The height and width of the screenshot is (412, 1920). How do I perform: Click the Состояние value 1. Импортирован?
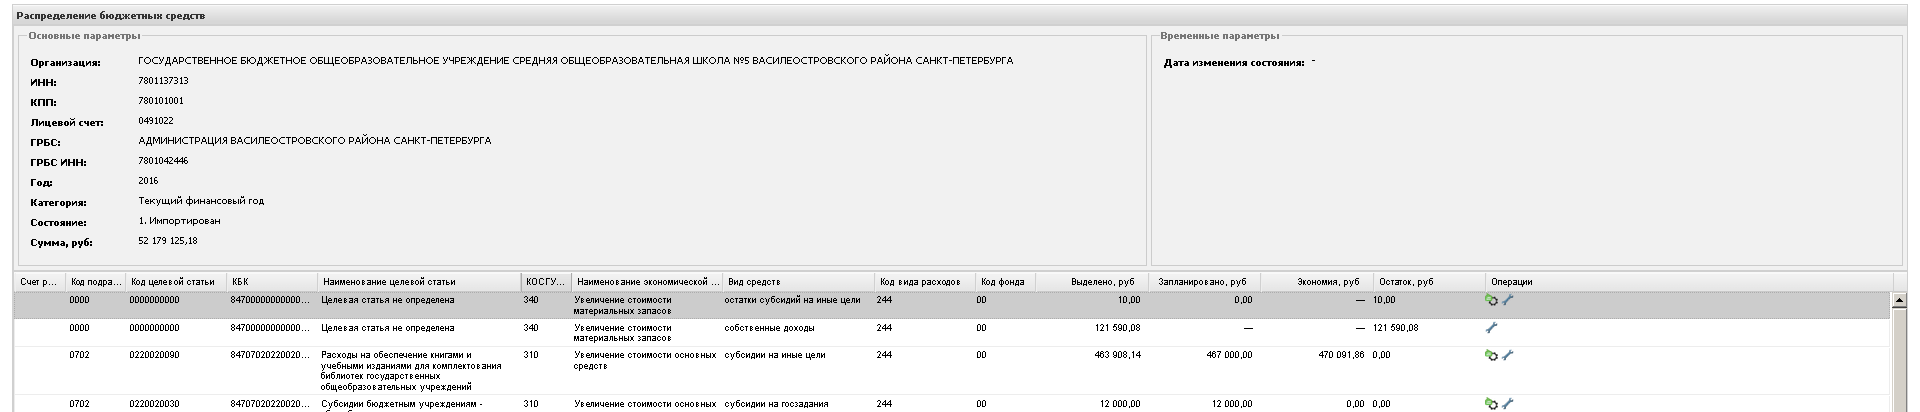tap(179, 221)
